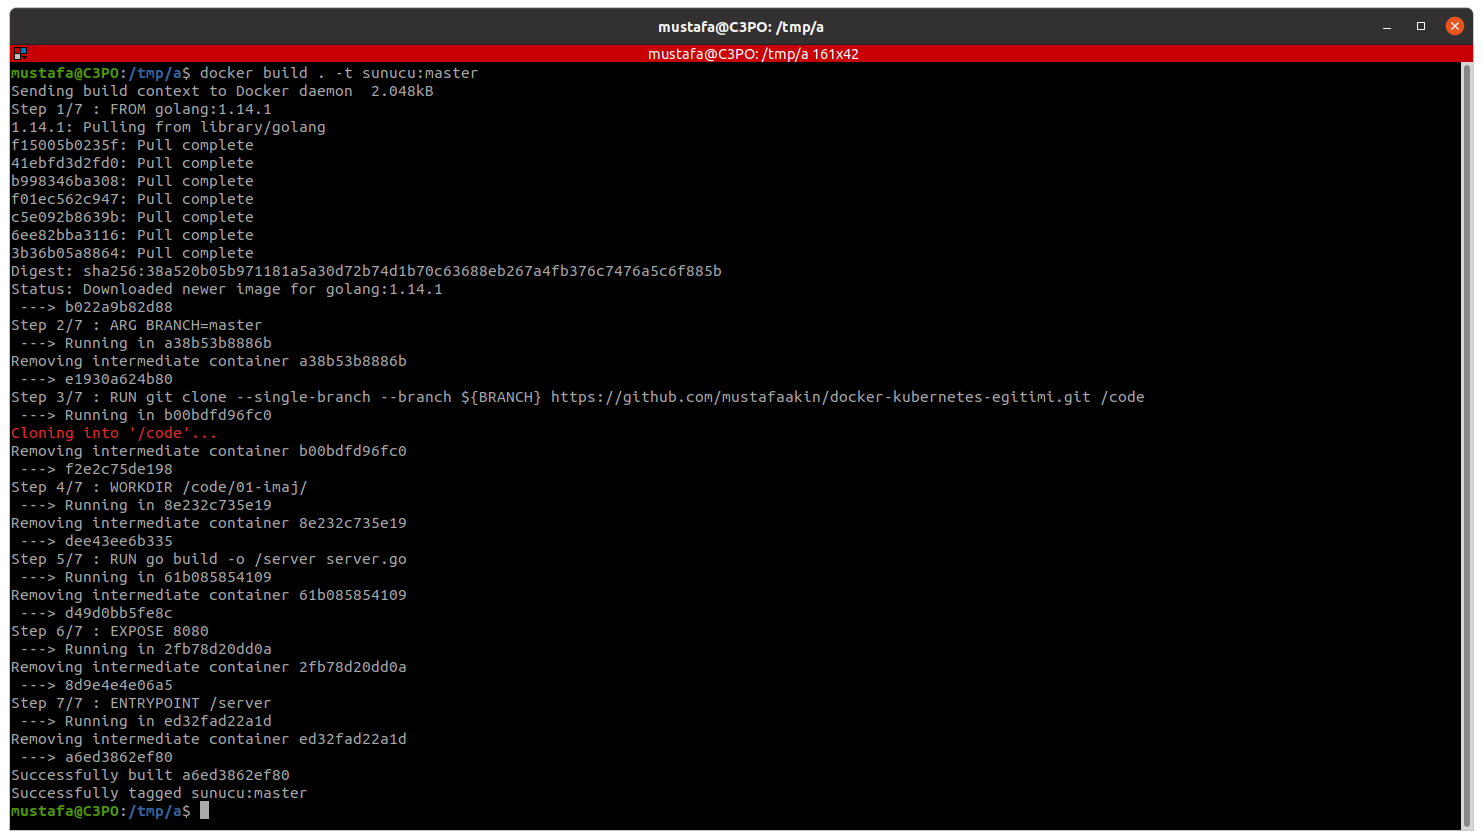
Task: Click '---> Running in 8e232c735e19' line
Action: pos(146,505)
